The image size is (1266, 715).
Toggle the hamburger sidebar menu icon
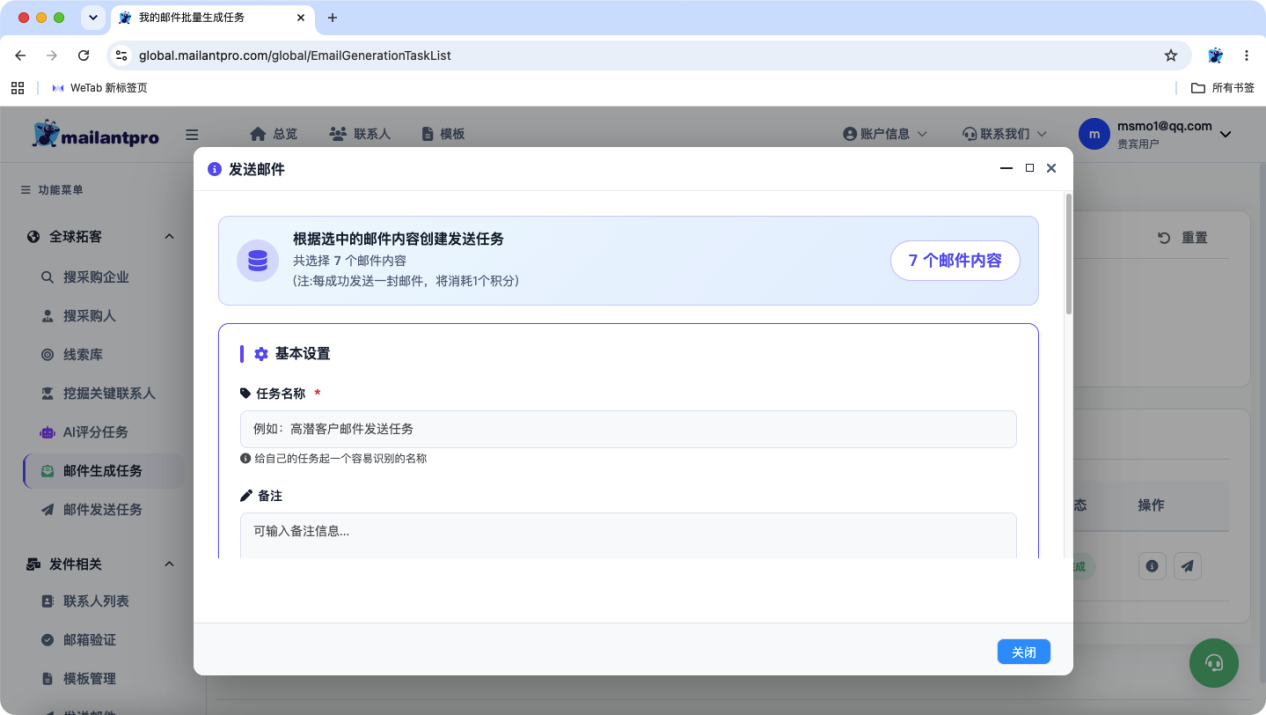click(x=192, y=135)
